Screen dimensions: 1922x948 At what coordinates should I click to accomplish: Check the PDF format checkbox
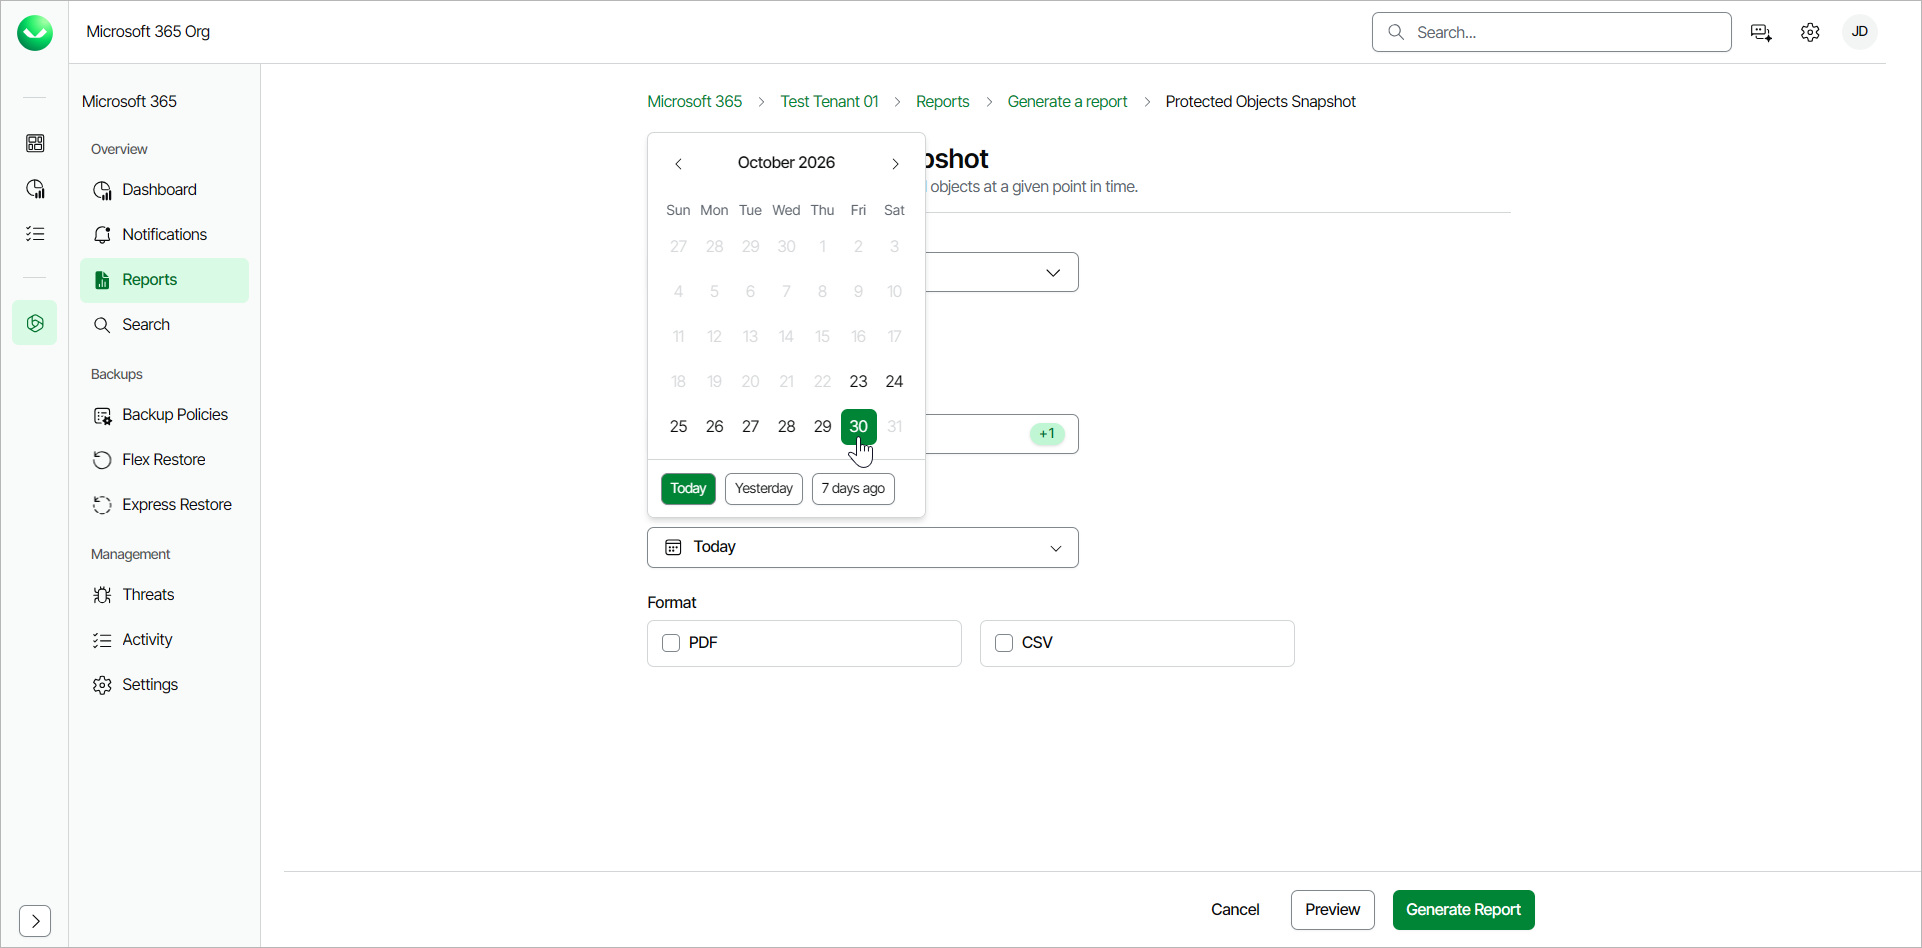click(x=671, y=643)
